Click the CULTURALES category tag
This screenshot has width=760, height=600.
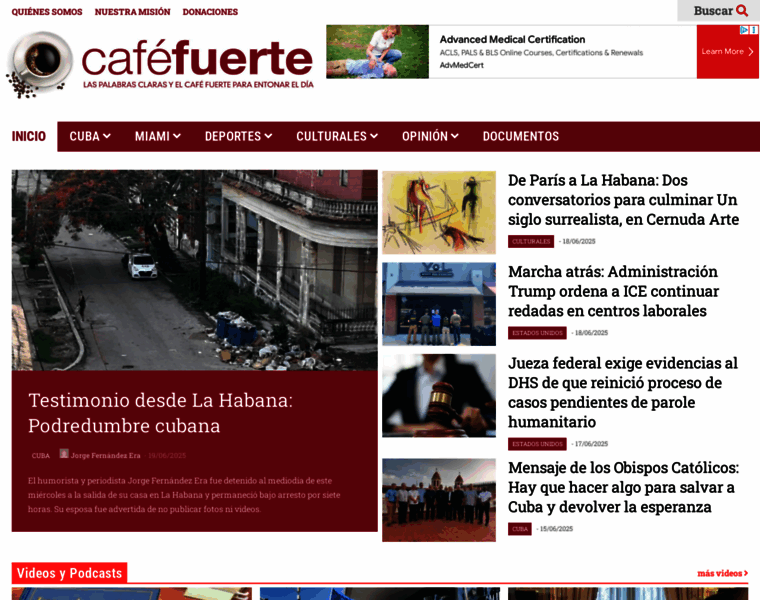pyautogui.click(x=531, y=241)
